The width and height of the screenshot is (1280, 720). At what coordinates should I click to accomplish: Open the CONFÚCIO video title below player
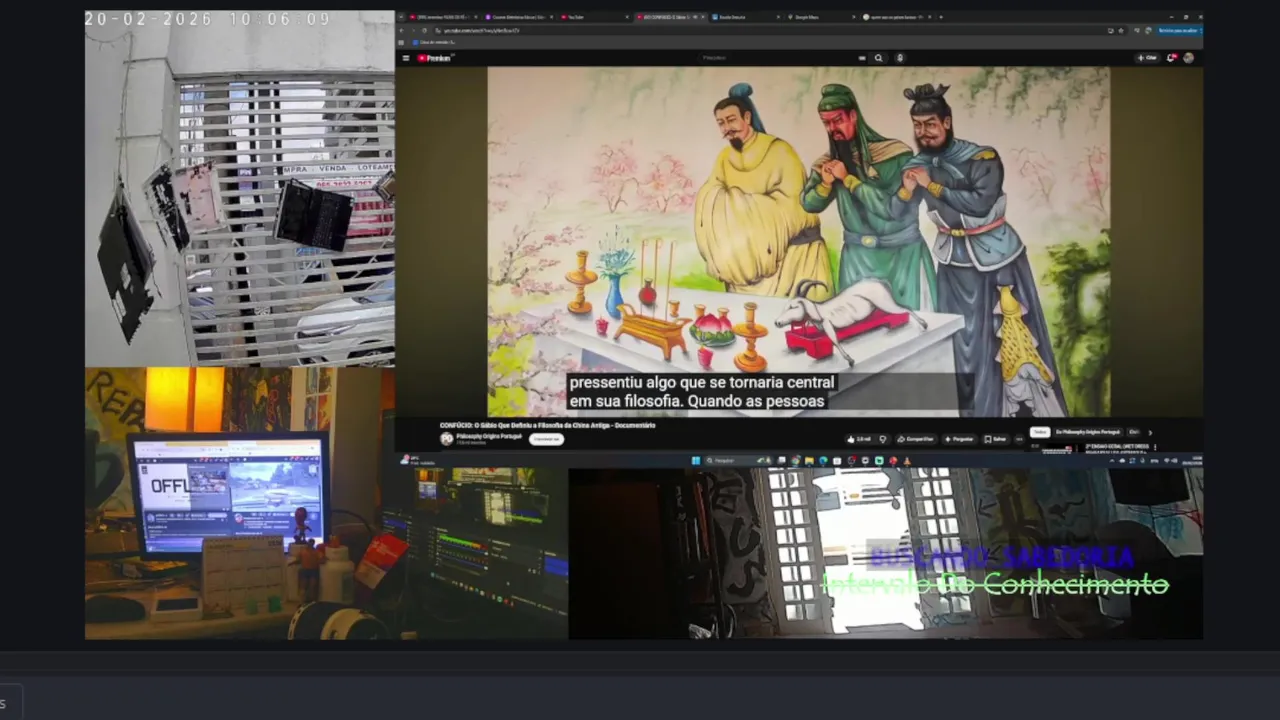(x=547, y=426)
